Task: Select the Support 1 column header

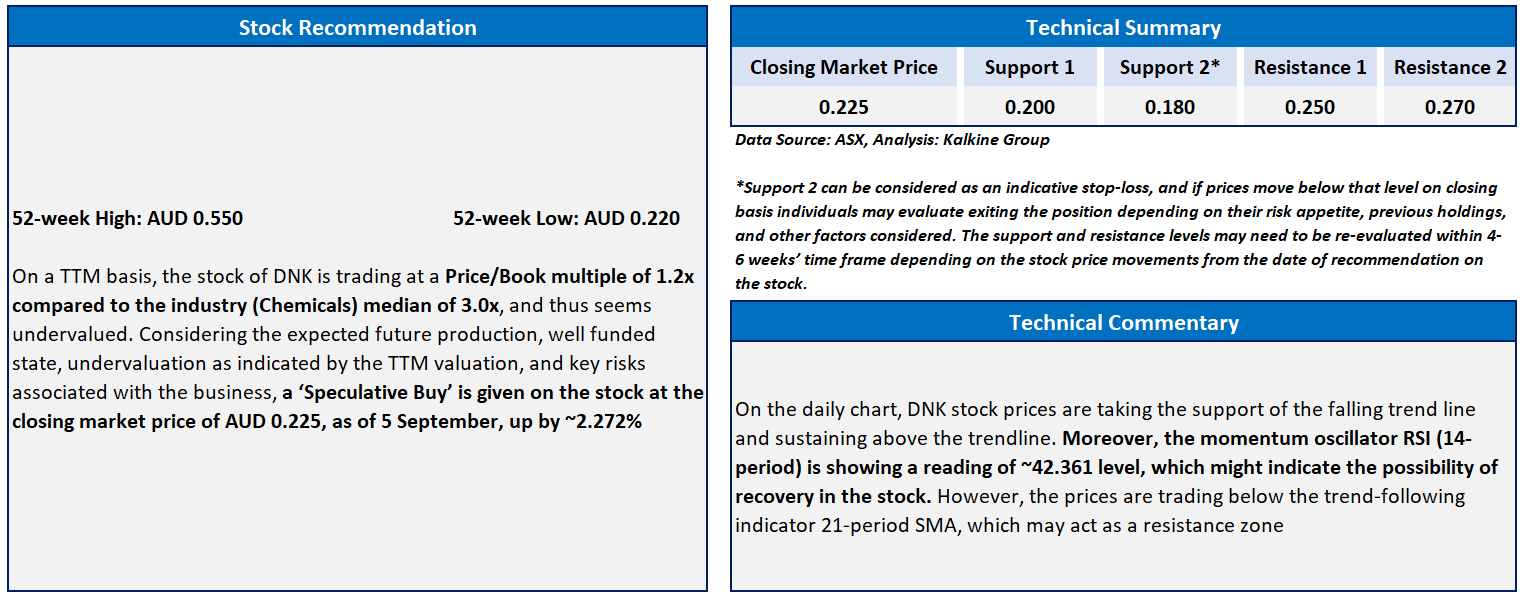Action: click(x=1029, y=67)
